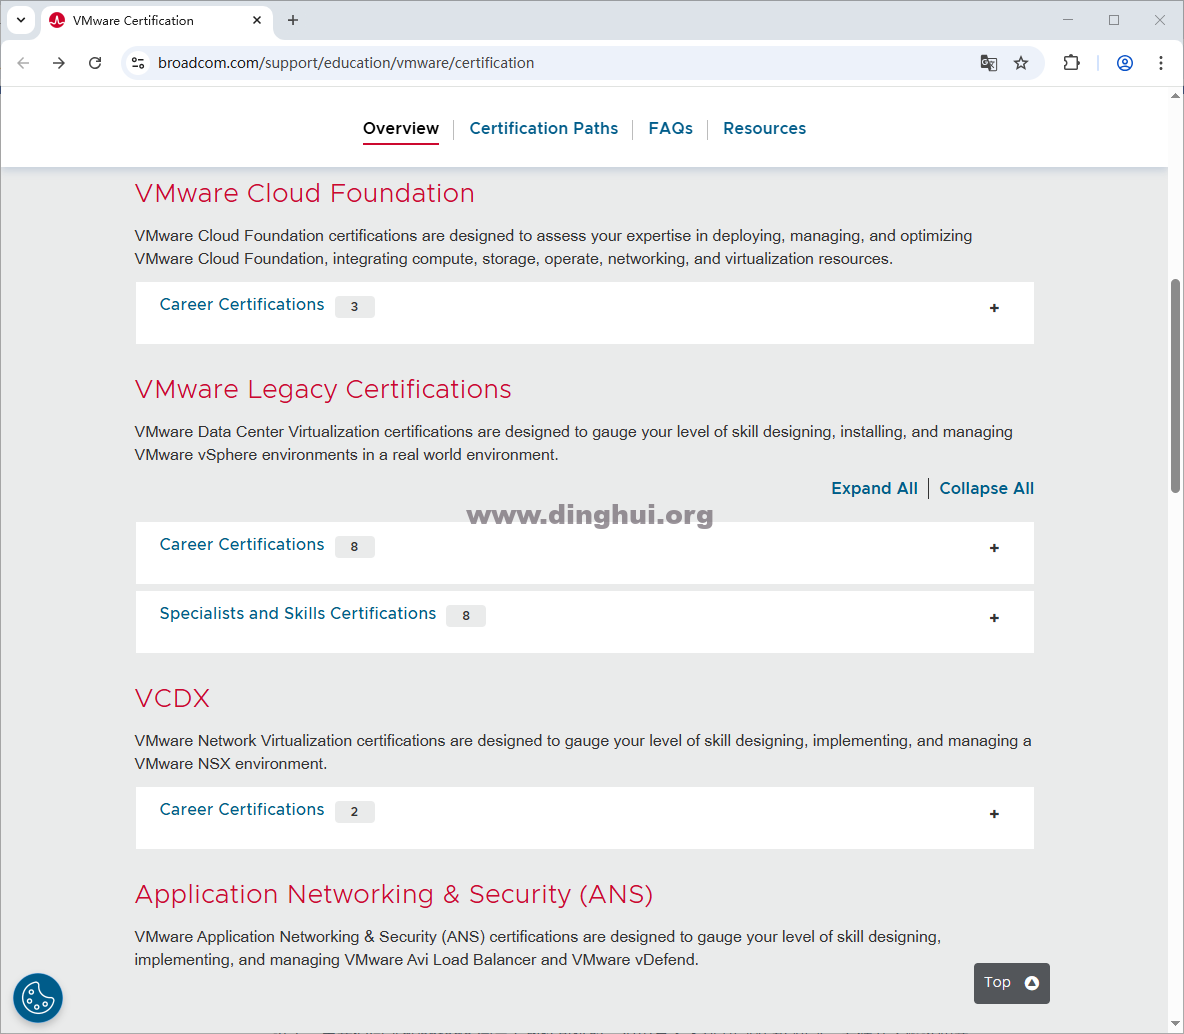Click the scrollbar up arrow

1175,96
